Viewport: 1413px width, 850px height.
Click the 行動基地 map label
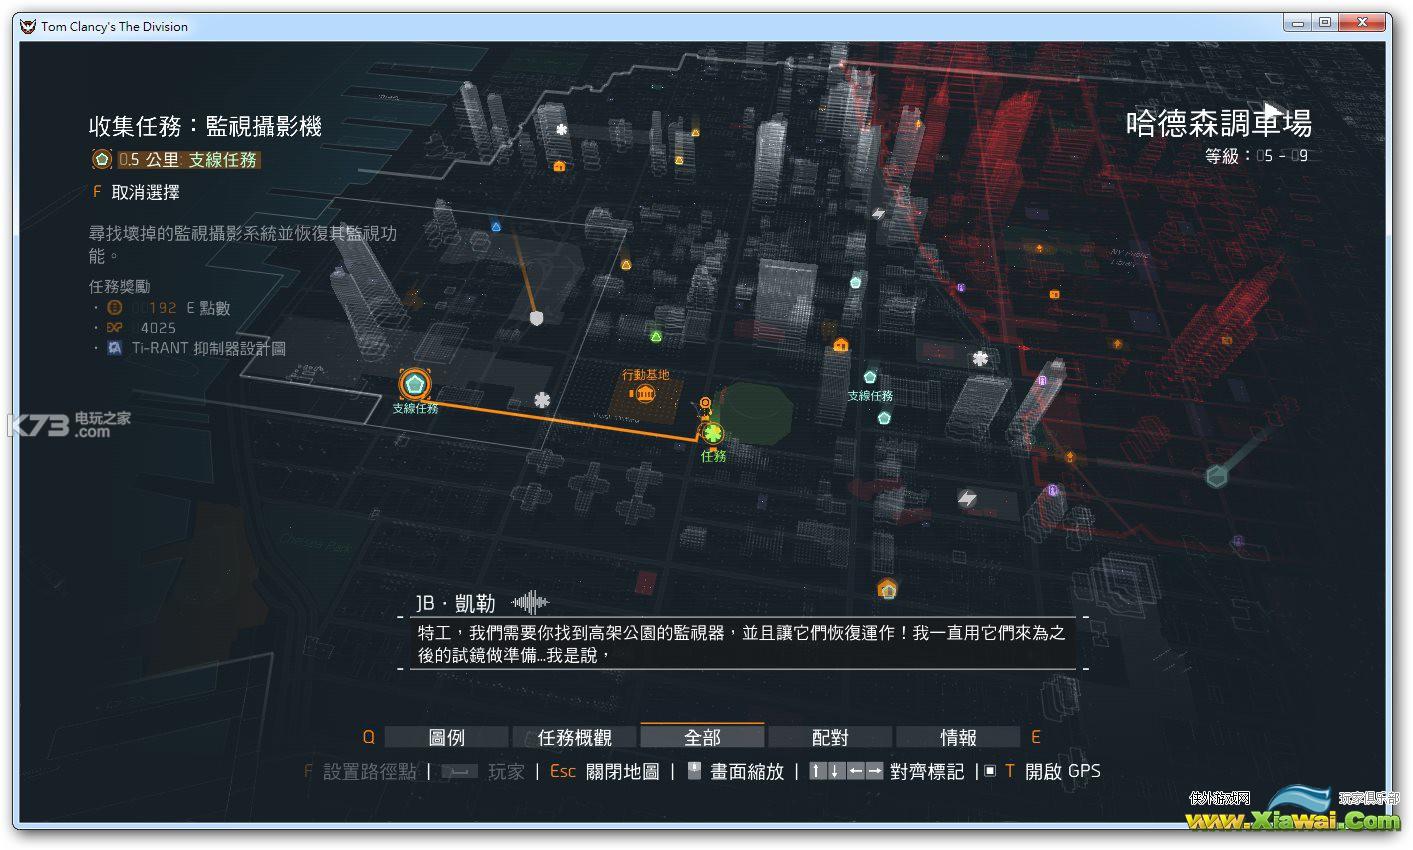[x=645, y=375]
